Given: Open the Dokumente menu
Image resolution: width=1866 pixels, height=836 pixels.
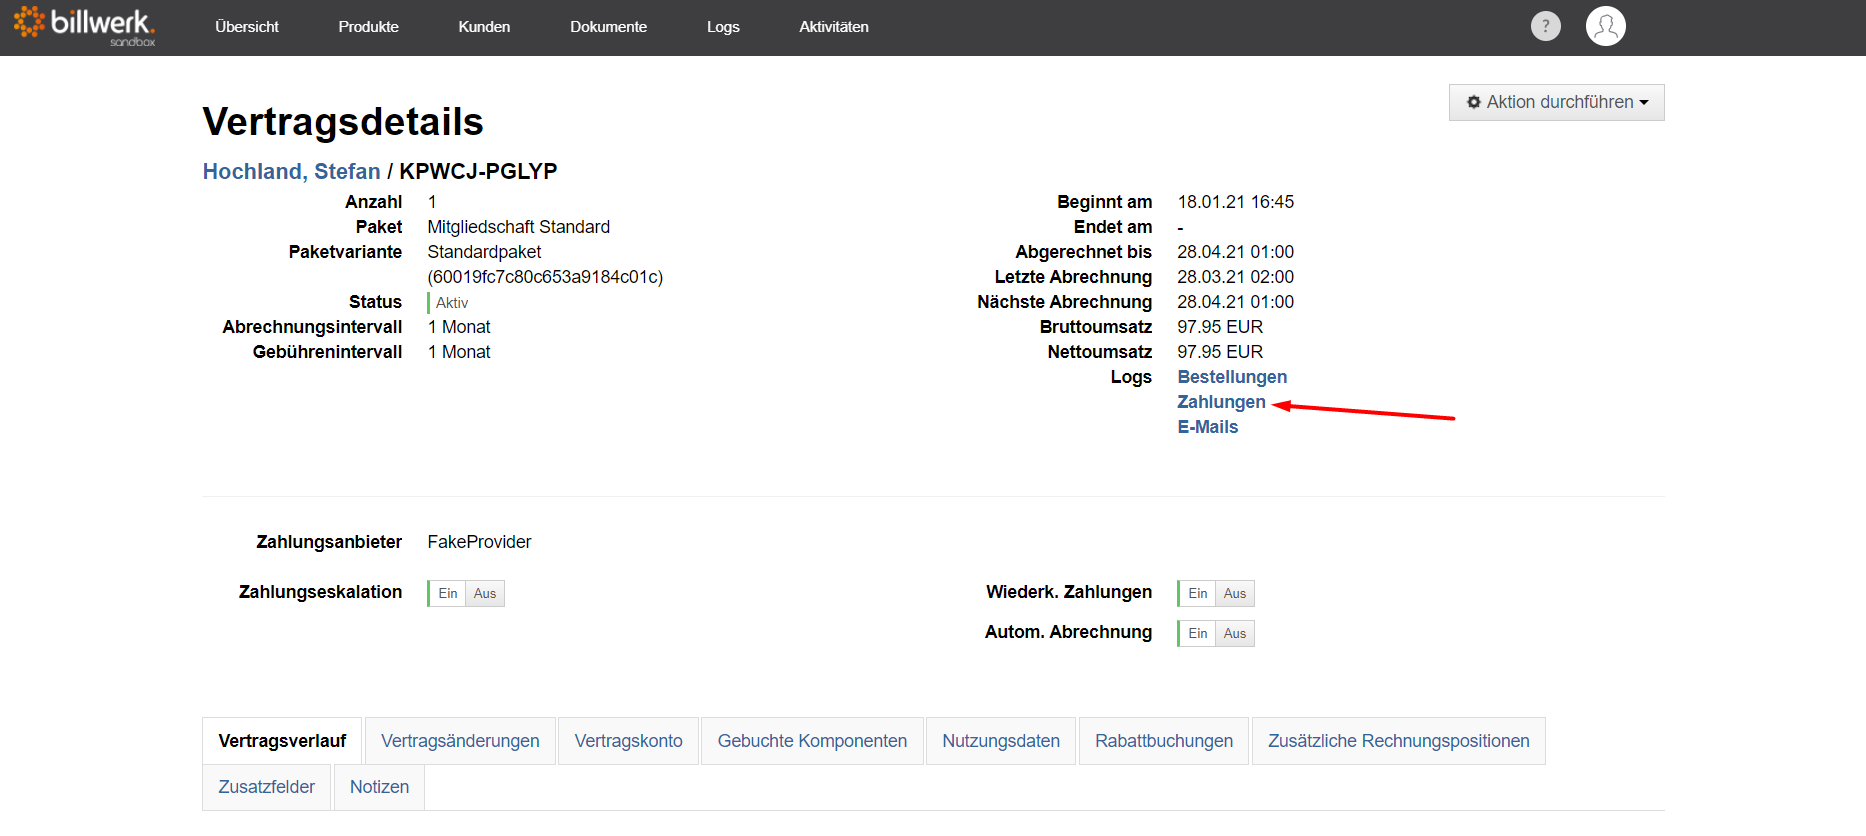Looking at the screenshot, I should pos(608,27).
